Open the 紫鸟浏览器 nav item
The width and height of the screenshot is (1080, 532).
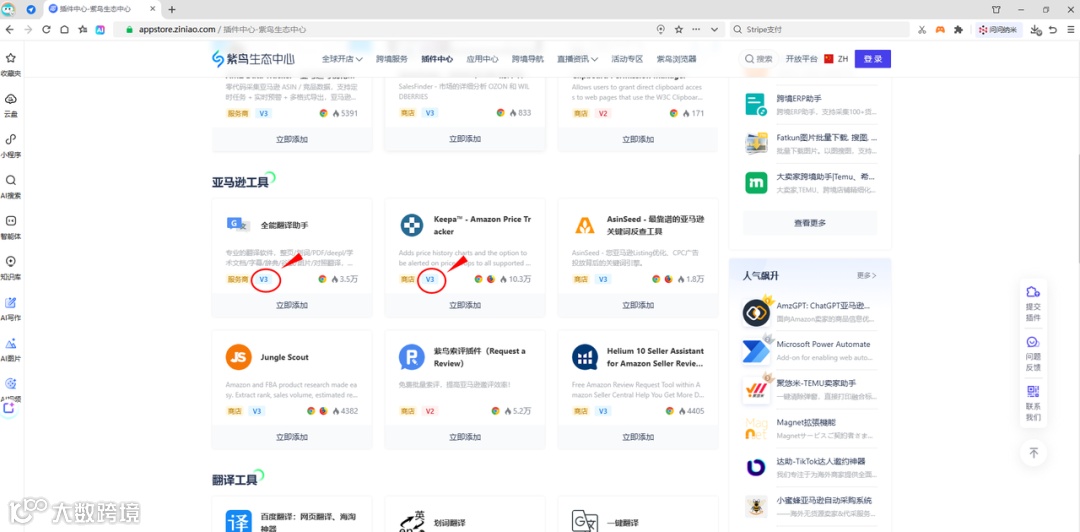coord(676,59)
